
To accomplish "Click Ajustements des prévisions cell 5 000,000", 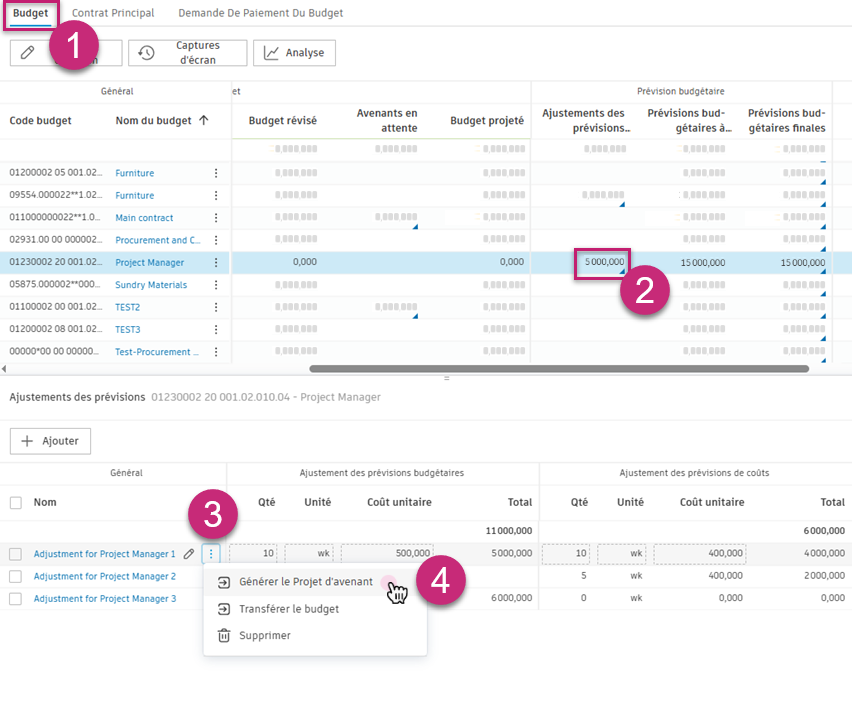I will pos(603,263).
